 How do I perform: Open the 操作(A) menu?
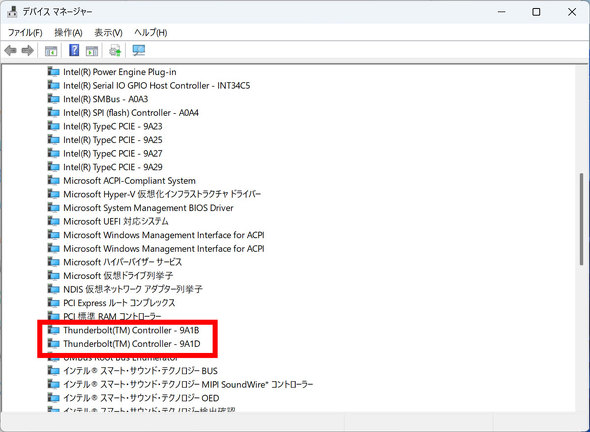pyautogui.click(x=68, y=33)
